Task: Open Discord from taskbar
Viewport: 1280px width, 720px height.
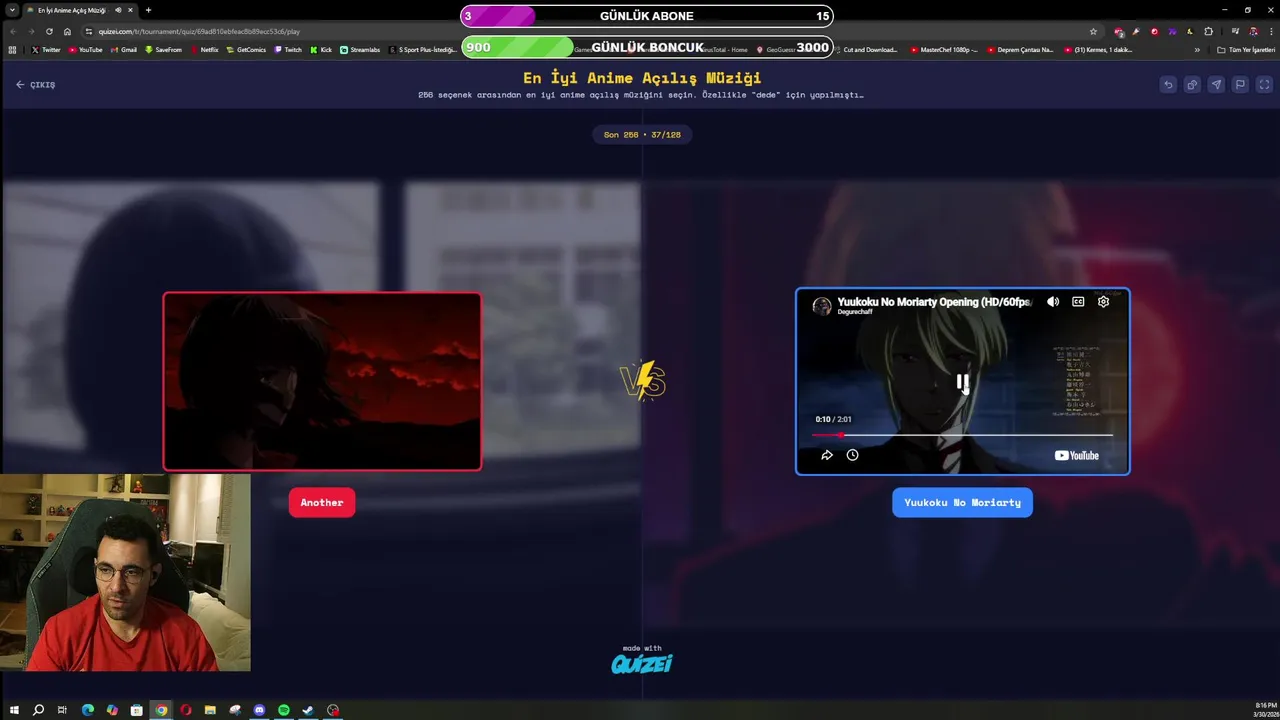Action: click(259, 710)
